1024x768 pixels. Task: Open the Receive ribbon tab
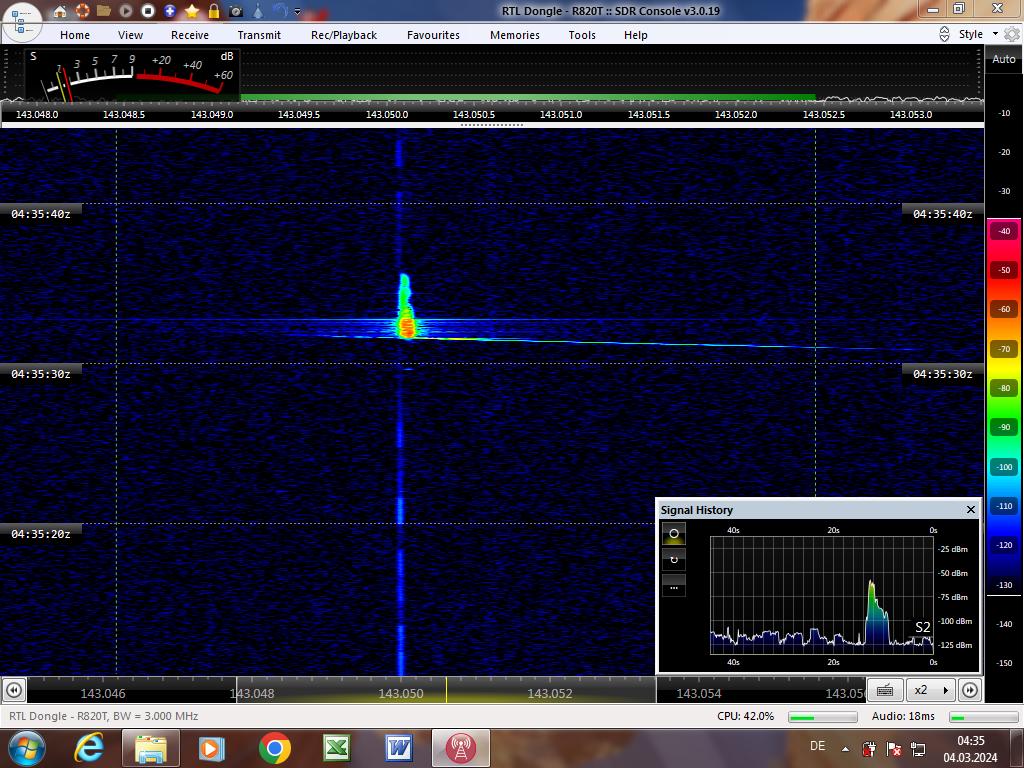(190, 35)
